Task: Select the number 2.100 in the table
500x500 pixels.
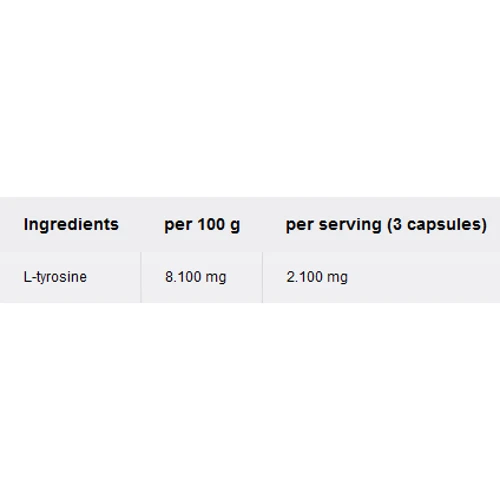Action: click(x=305, y=277)
